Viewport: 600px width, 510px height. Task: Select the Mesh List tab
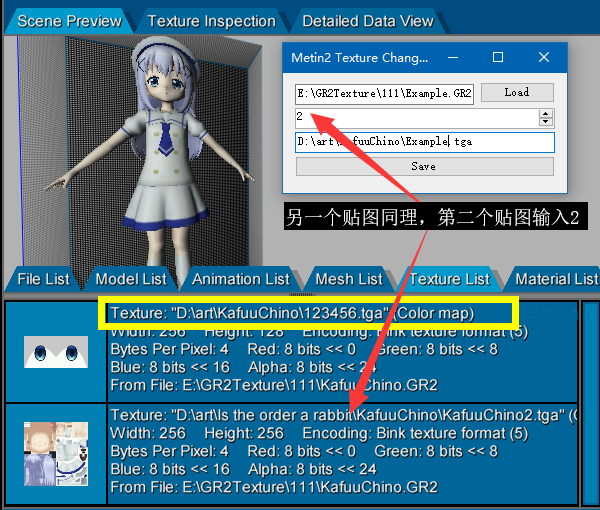[349, 279]
